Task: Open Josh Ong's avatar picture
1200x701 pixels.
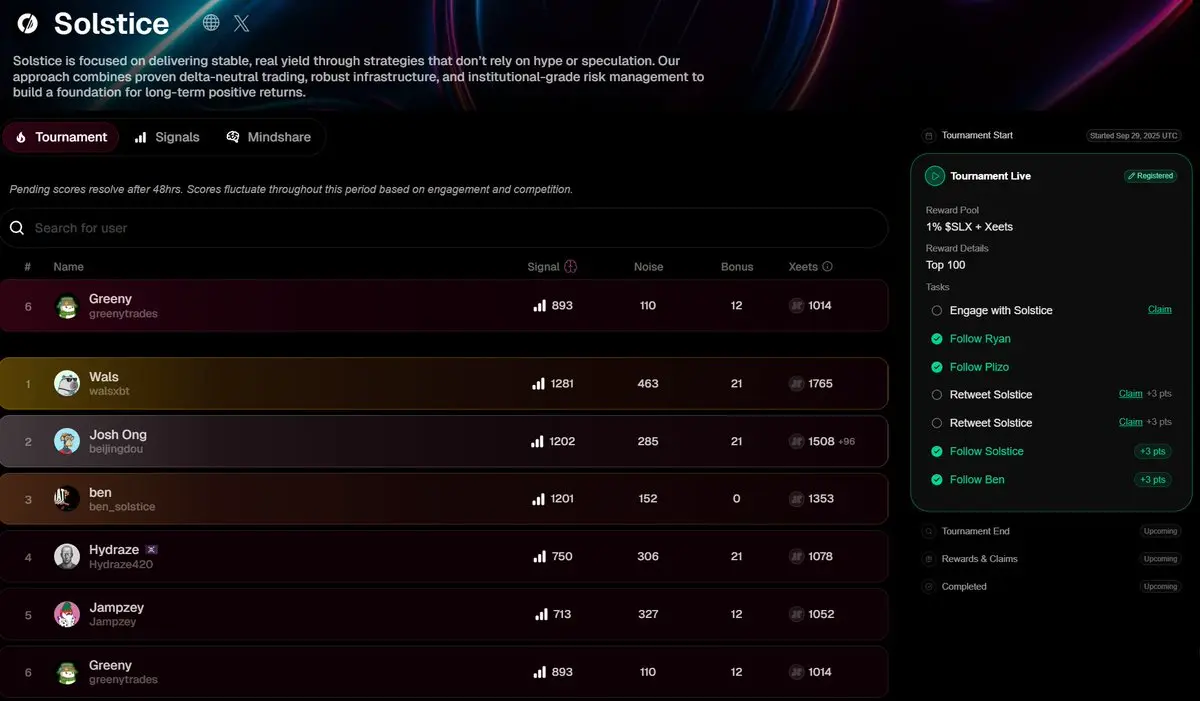Action: (67, 441)
